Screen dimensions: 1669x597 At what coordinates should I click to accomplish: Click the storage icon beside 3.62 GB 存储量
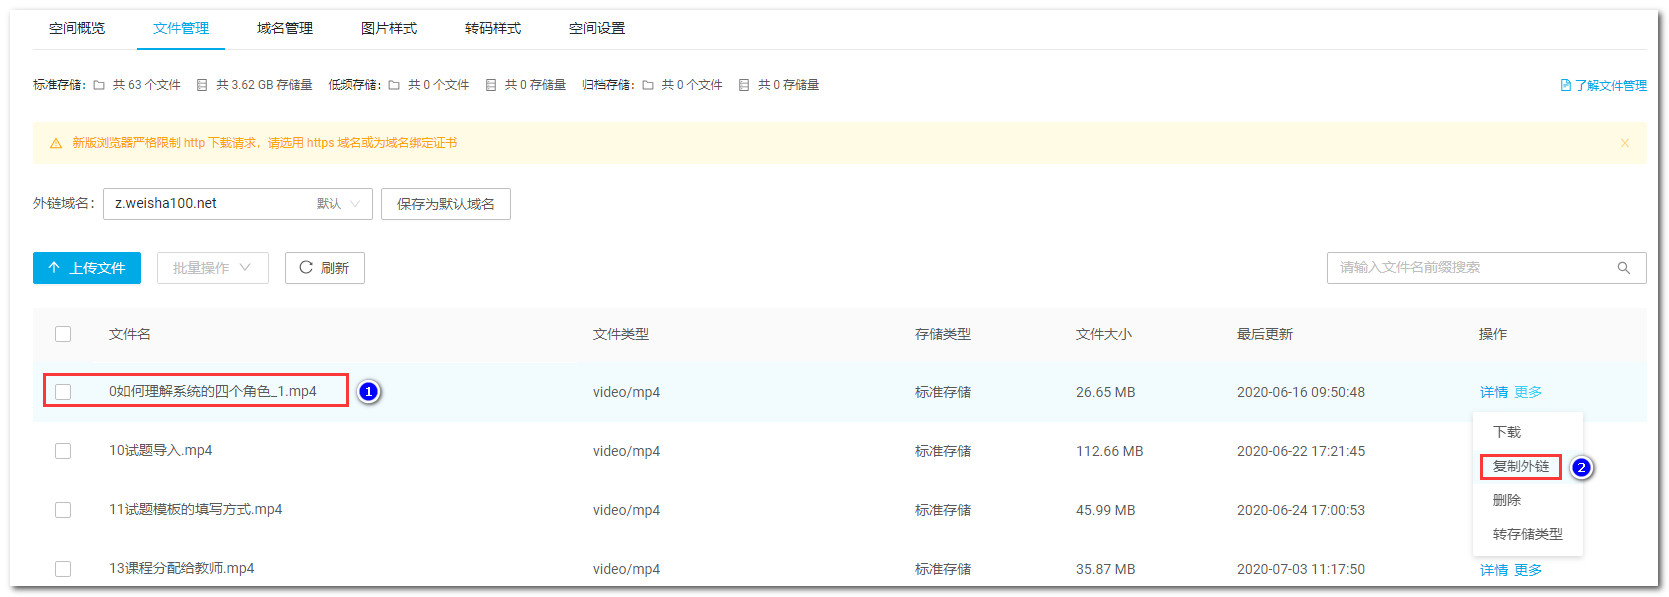click(202, 85)
